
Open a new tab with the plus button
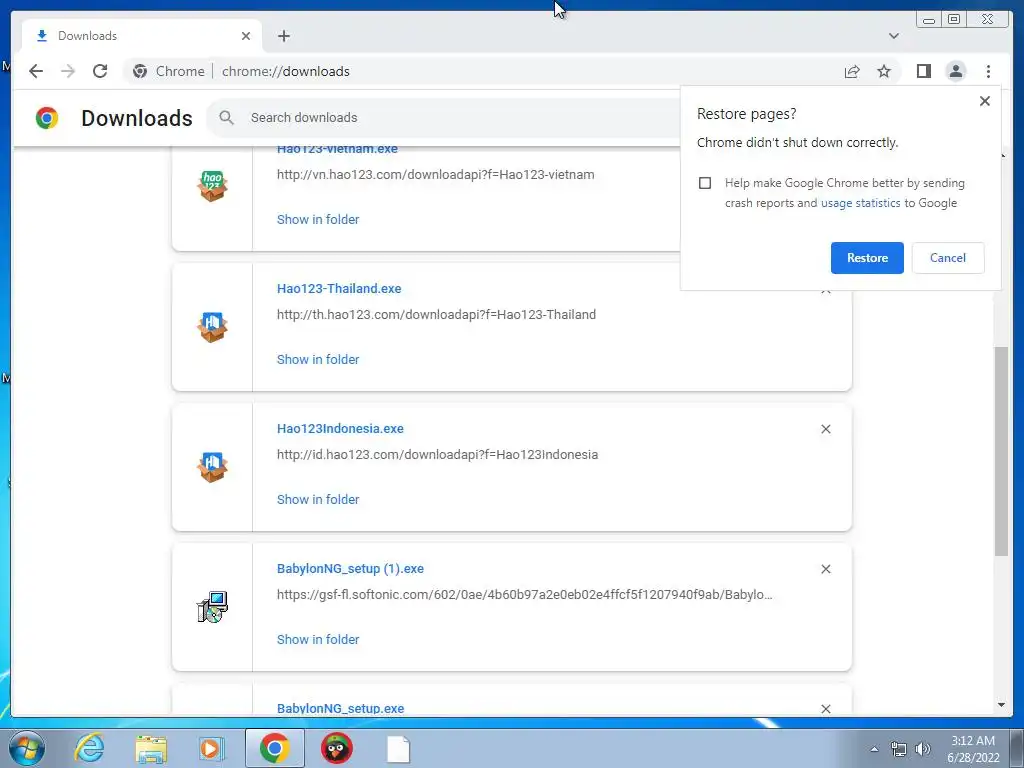[283, 36]
